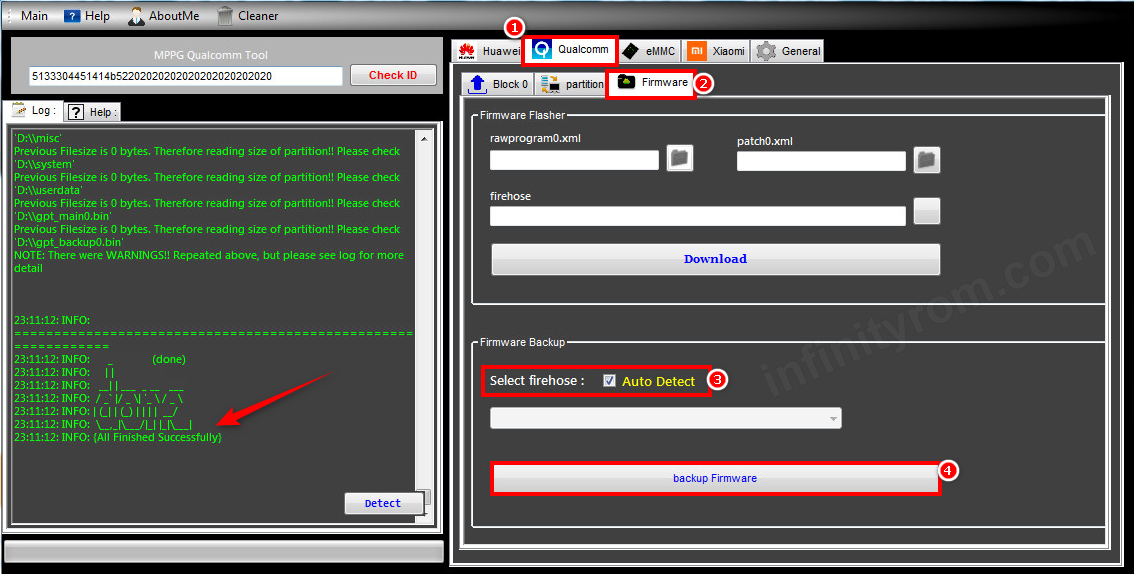Click the 'D:\\userdata' log line

click(x=48, y=190)
